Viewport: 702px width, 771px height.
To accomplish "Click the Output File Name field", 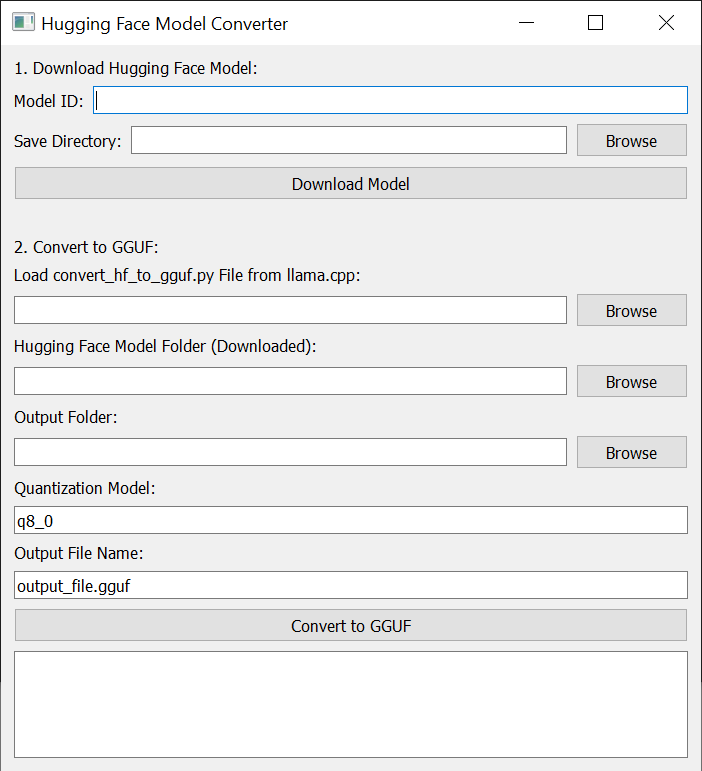I will (351, 585).
